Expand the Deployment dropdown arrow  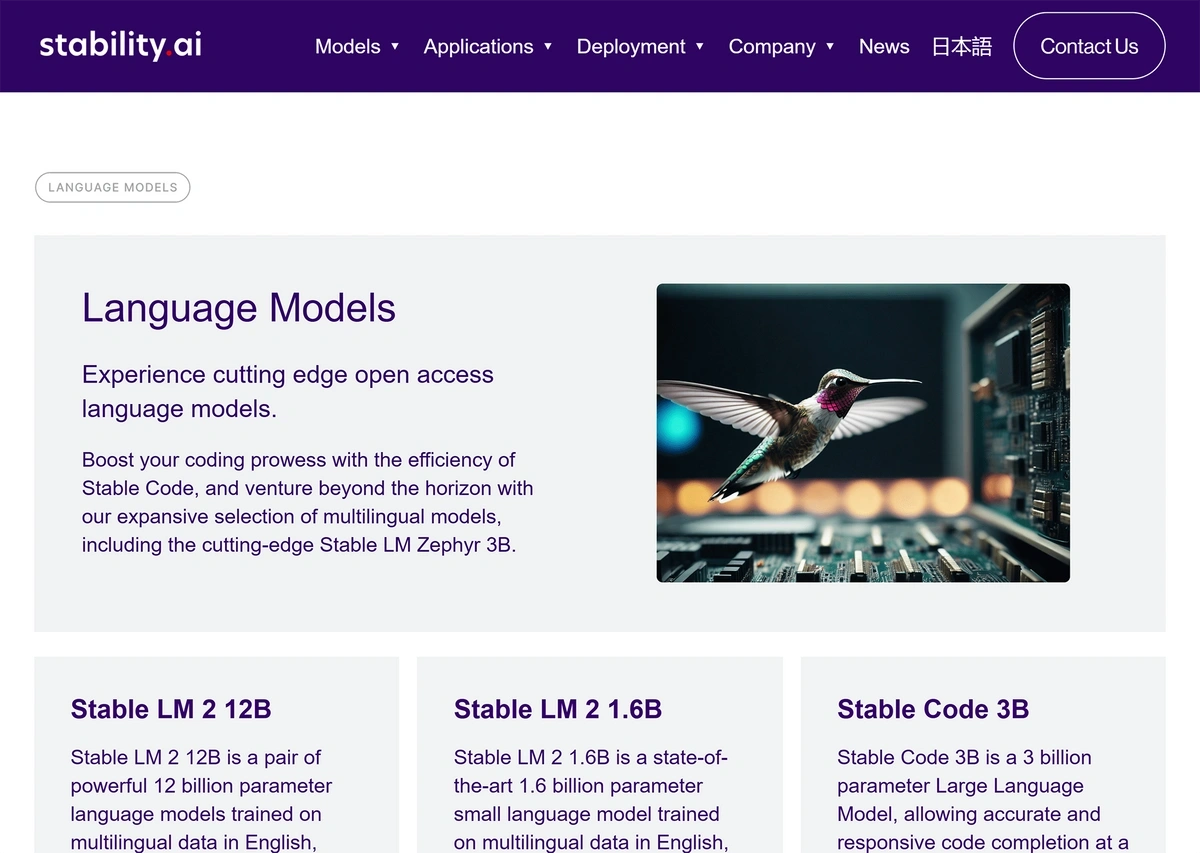click(700, 47)
